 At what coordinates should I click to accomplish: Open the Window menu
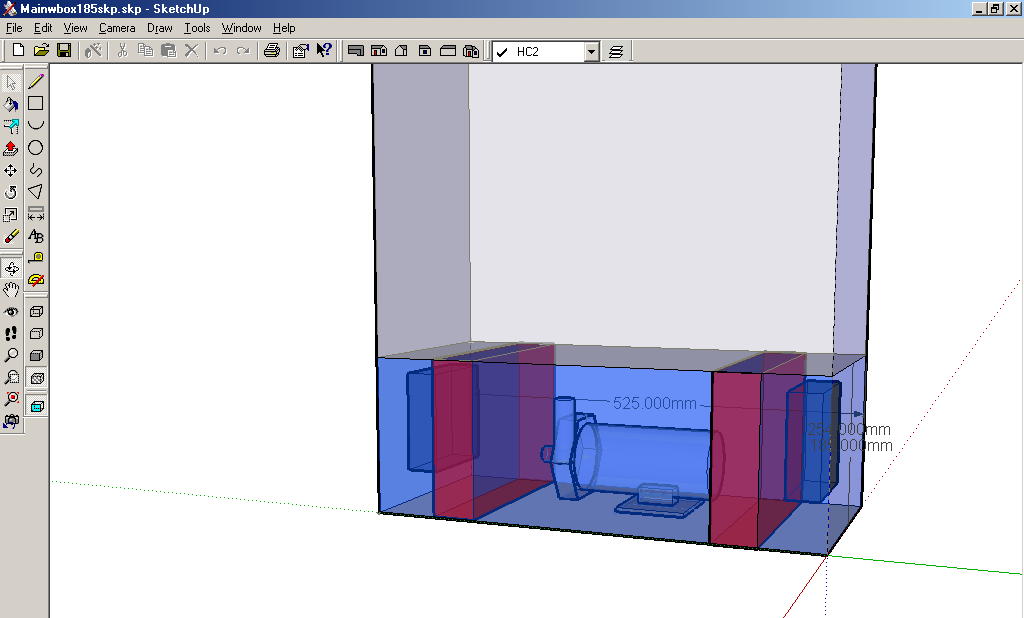pyautogui.click(x=242, y=28)
